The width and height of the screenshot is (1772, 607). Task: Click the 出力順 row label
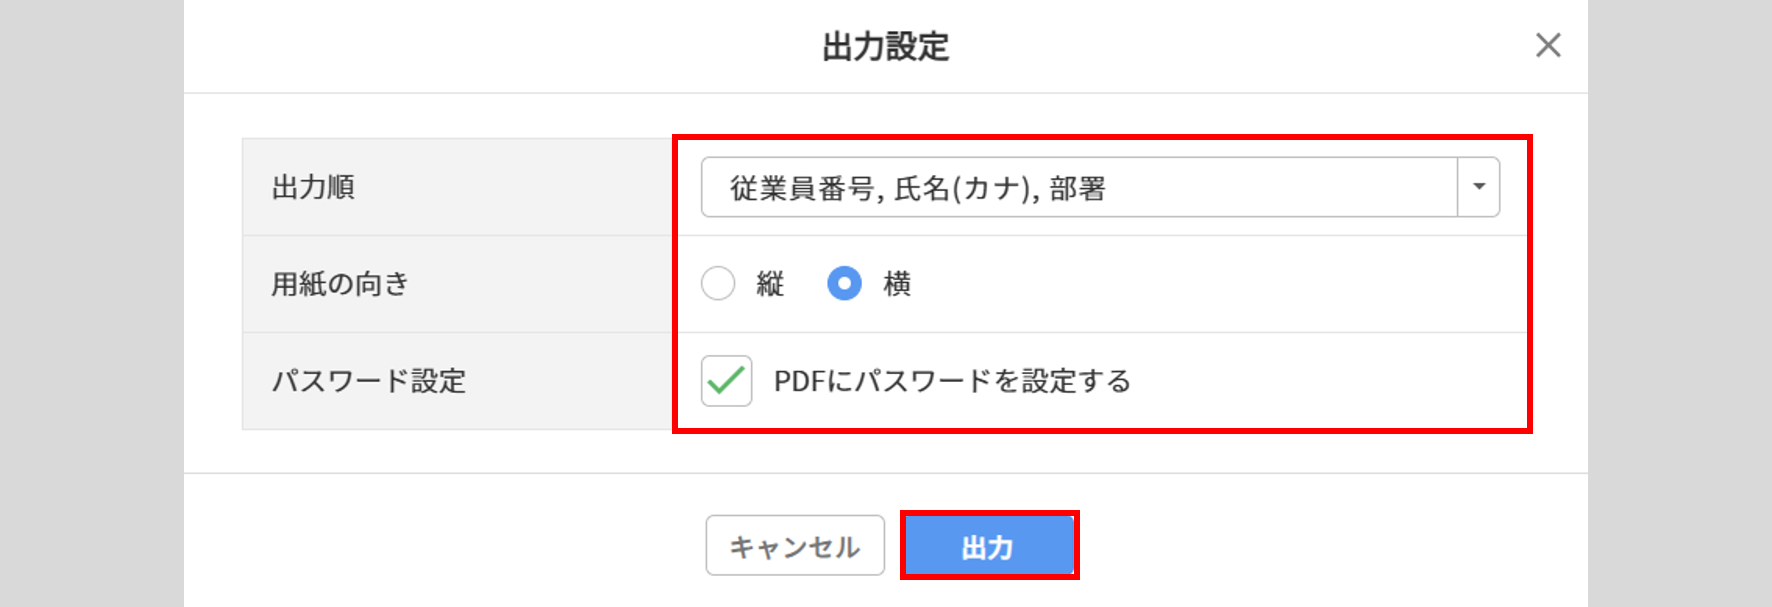click(x=313, y=187)
